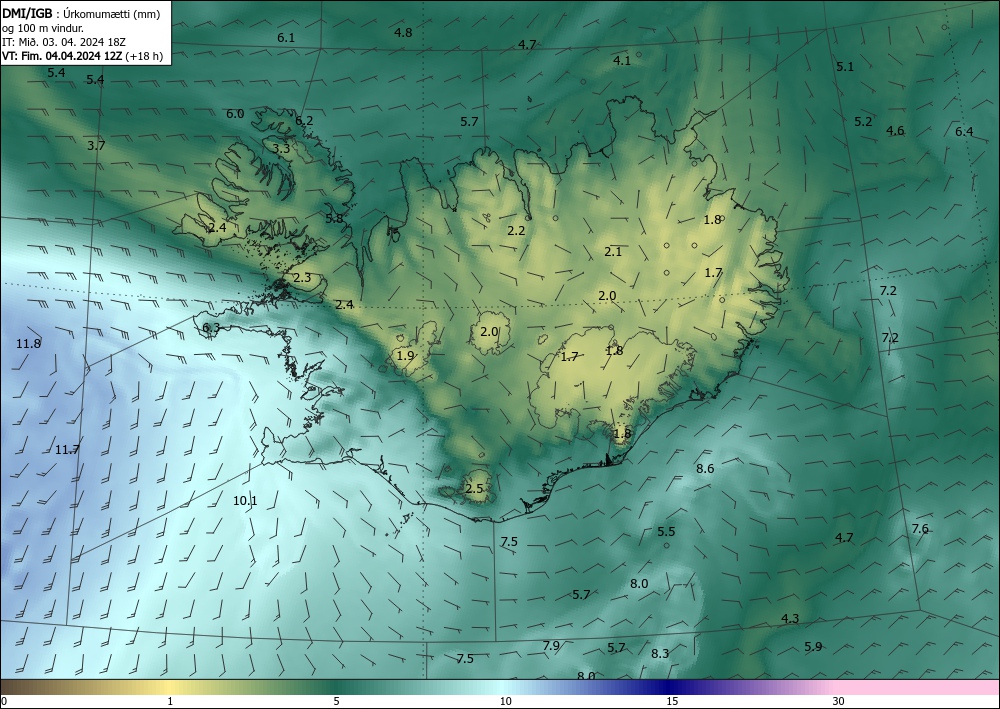Select the 4.6 value in the northeast
This screenshot has height=709, width=1000.
point(895,131)
